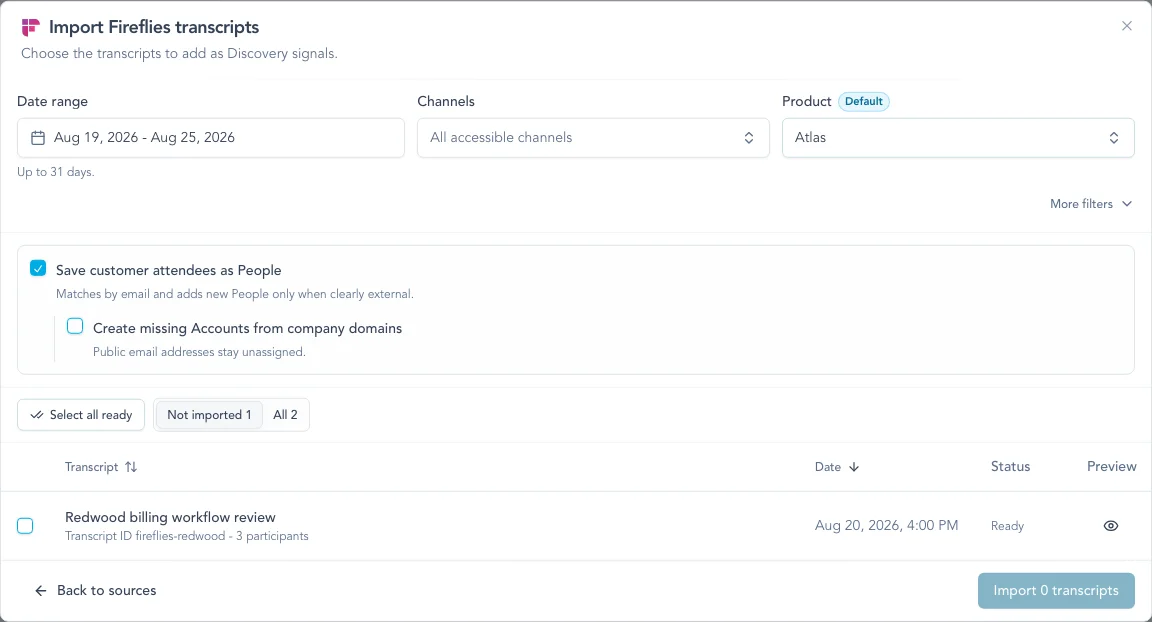1152x622 pixels.
Task: Click the Preview column header
Action: [1112, 466]
